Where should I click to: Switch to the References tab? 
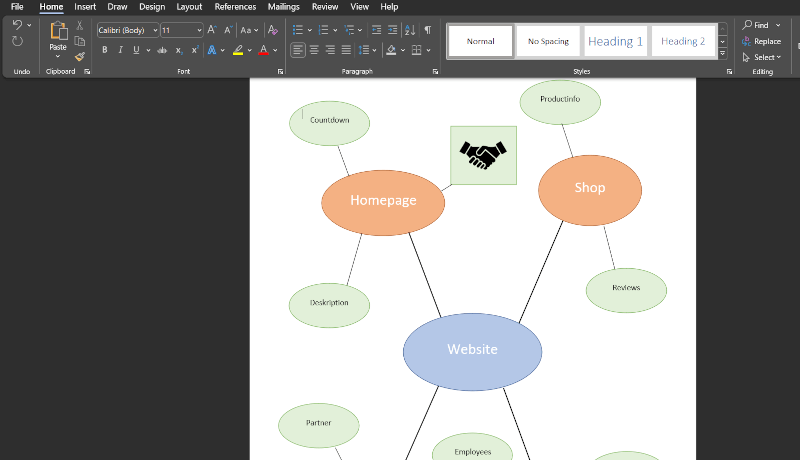point(235,7)
